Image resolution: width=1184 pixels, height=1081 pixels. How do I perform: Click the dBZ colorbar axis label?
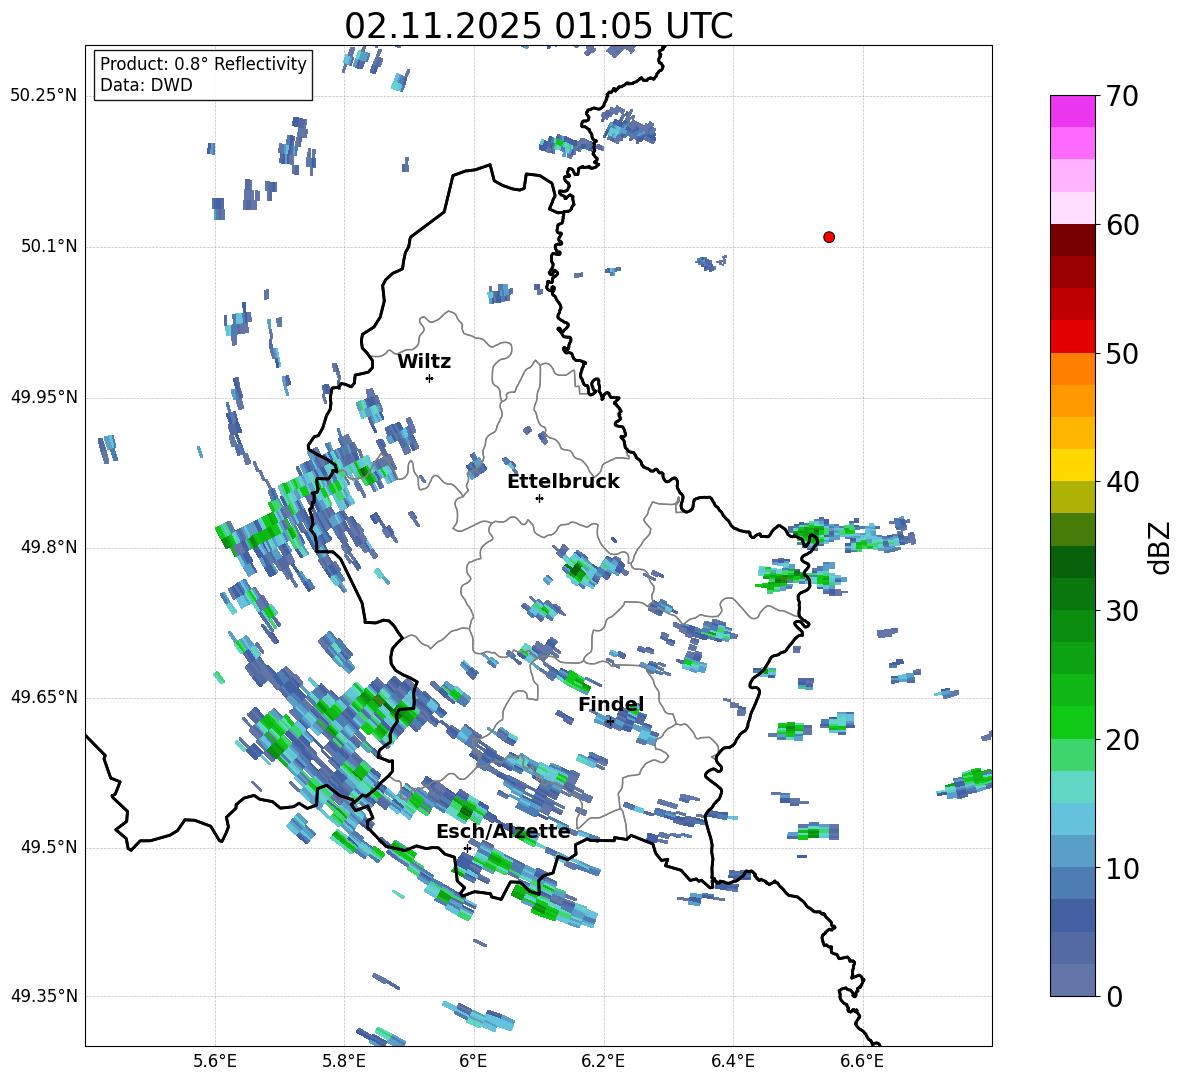pyautogui.click(x=1159, y=547)
